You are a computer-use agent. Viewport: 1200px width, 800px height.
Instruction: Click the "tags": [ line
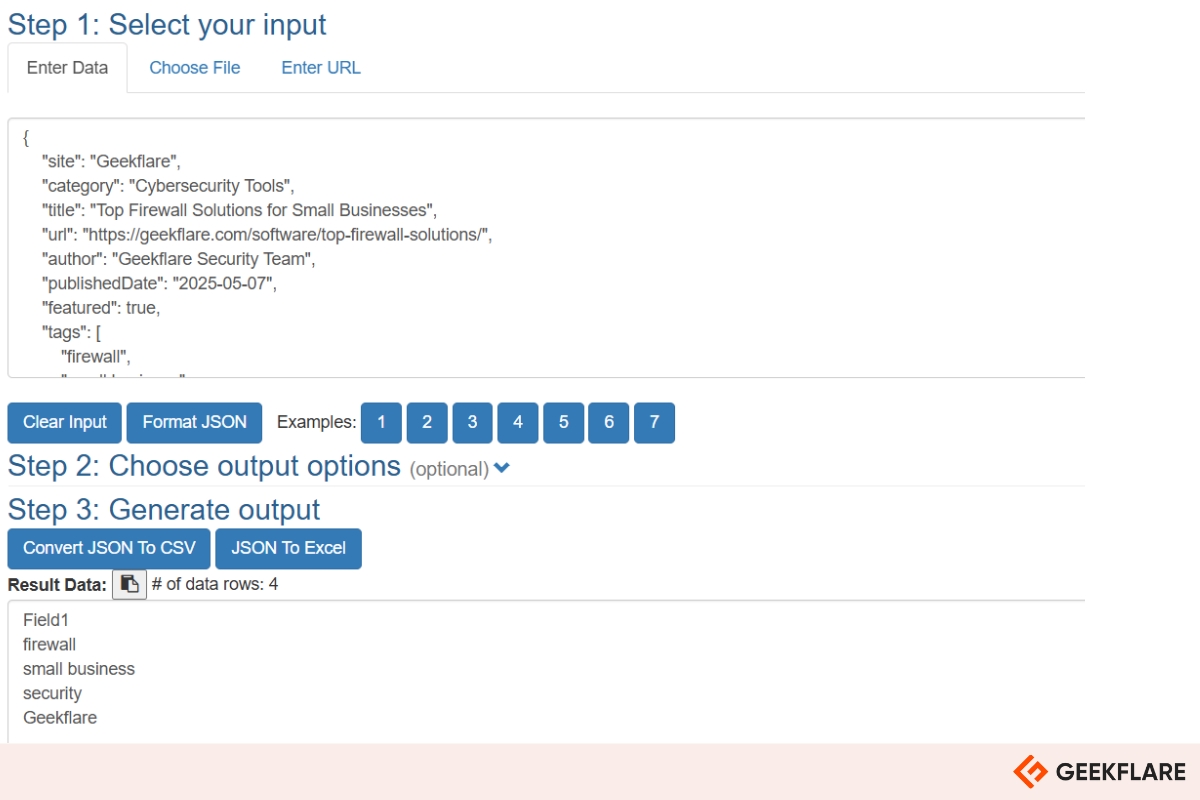pos(71,333)
